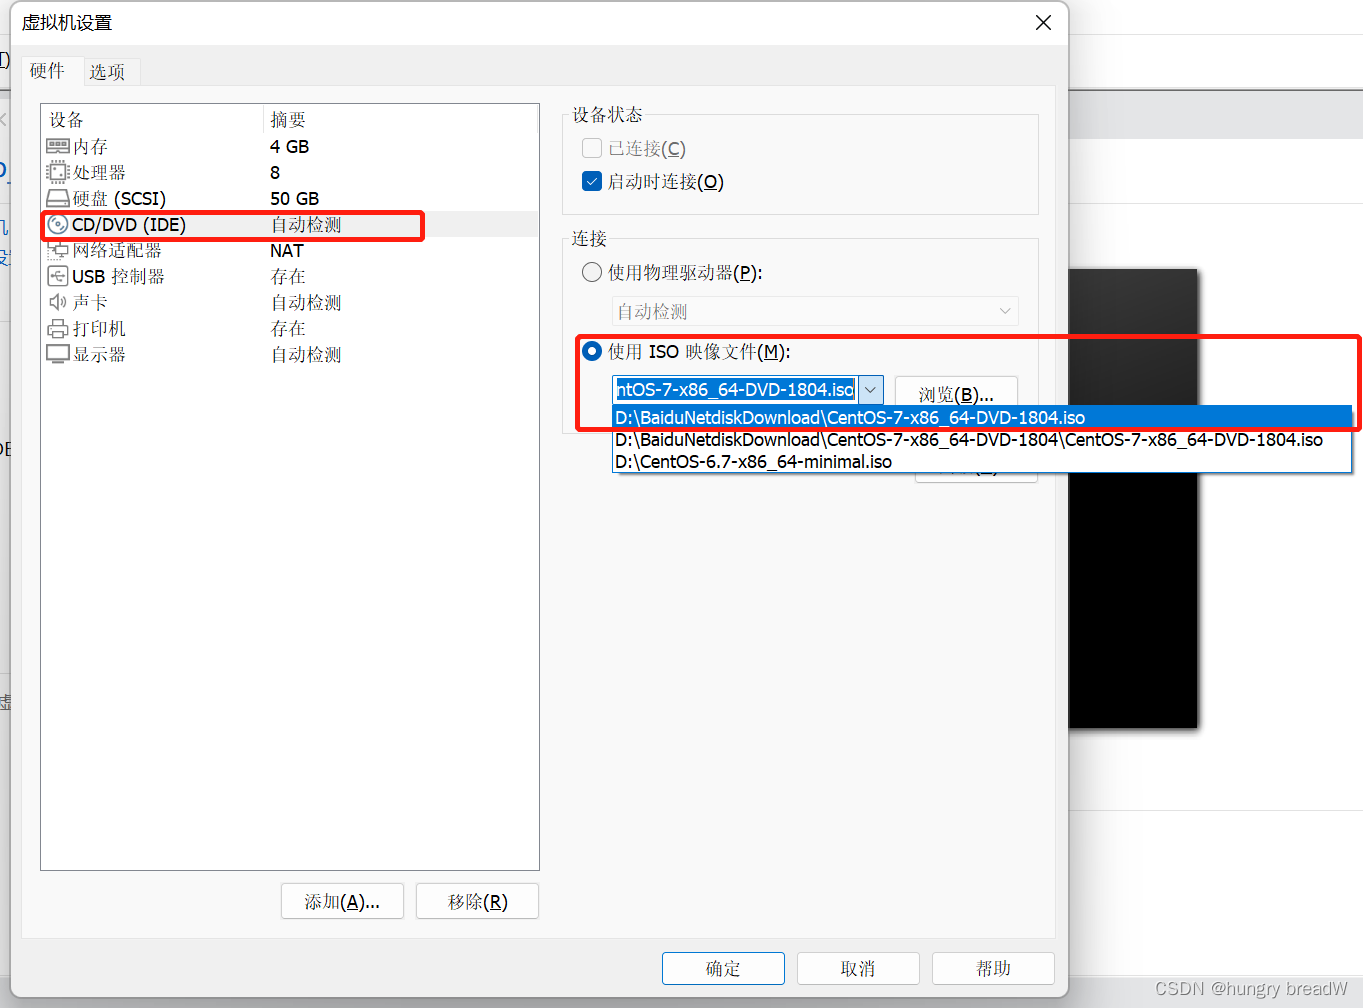
Task: Uncheck 启动时连接(O) connect at power on
Action: 592,181
